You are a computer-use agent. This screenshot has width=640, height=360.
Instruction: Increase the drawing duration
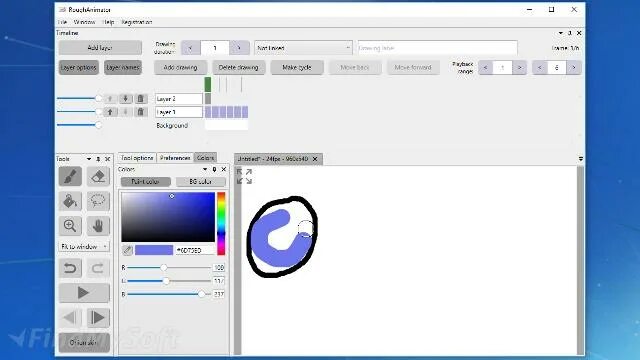[239, 48]
